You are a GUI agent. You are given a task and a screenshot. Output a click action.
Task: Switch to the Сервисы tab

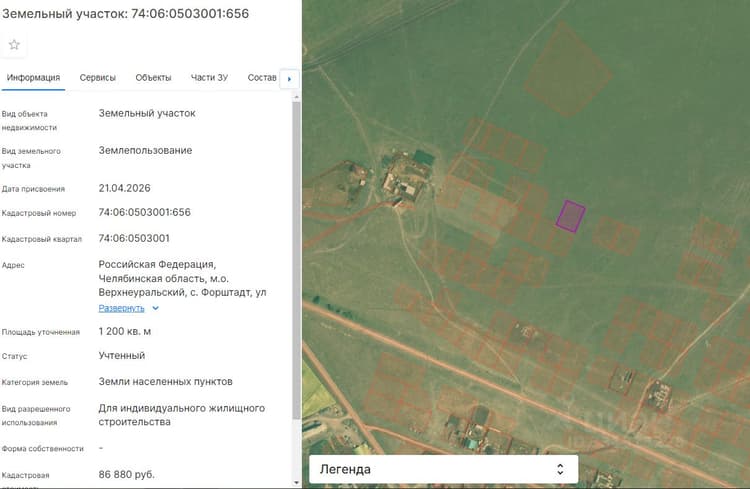[x=98, y=78]
